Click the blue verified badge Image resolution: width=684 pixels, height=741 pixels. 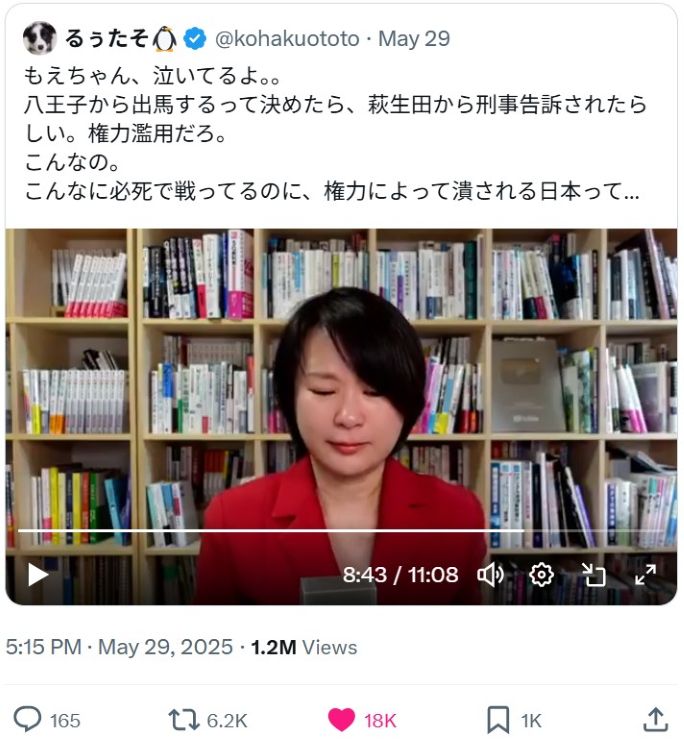pos(195,39)
